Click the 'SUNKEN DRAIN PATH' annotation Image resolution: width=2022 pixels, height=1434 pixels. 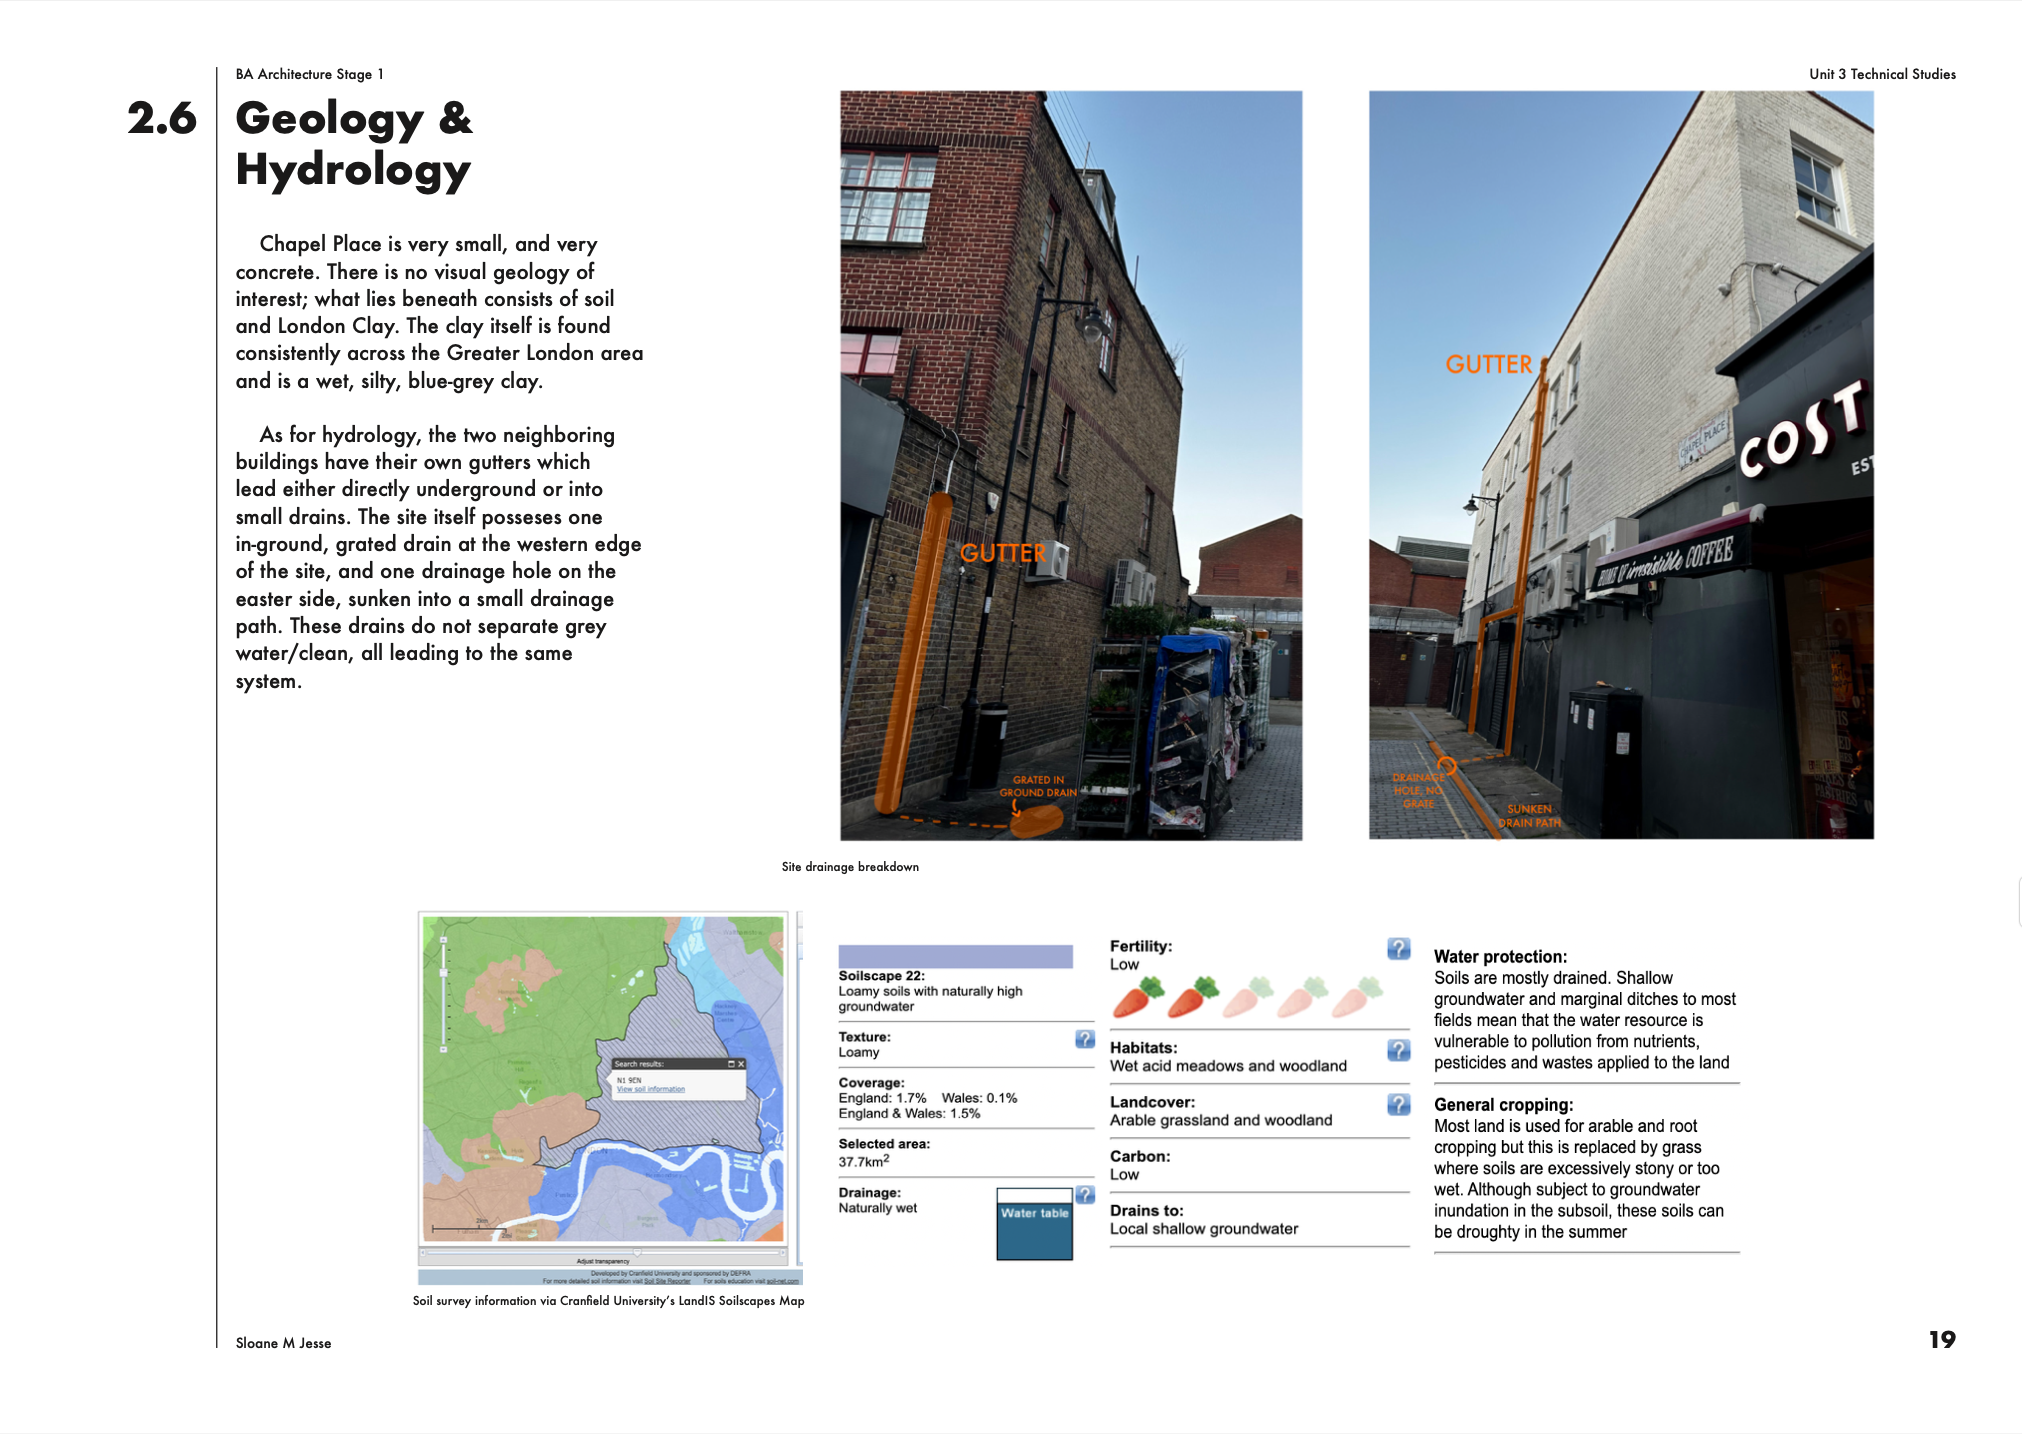[x=1529, y=816]
